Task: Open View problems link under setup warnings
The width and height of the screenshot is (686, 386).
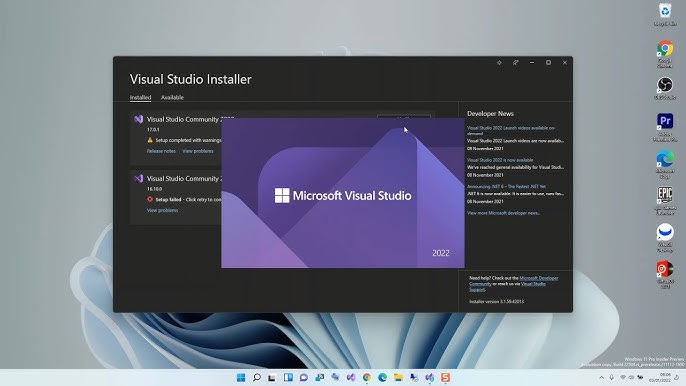Action: 198,151
